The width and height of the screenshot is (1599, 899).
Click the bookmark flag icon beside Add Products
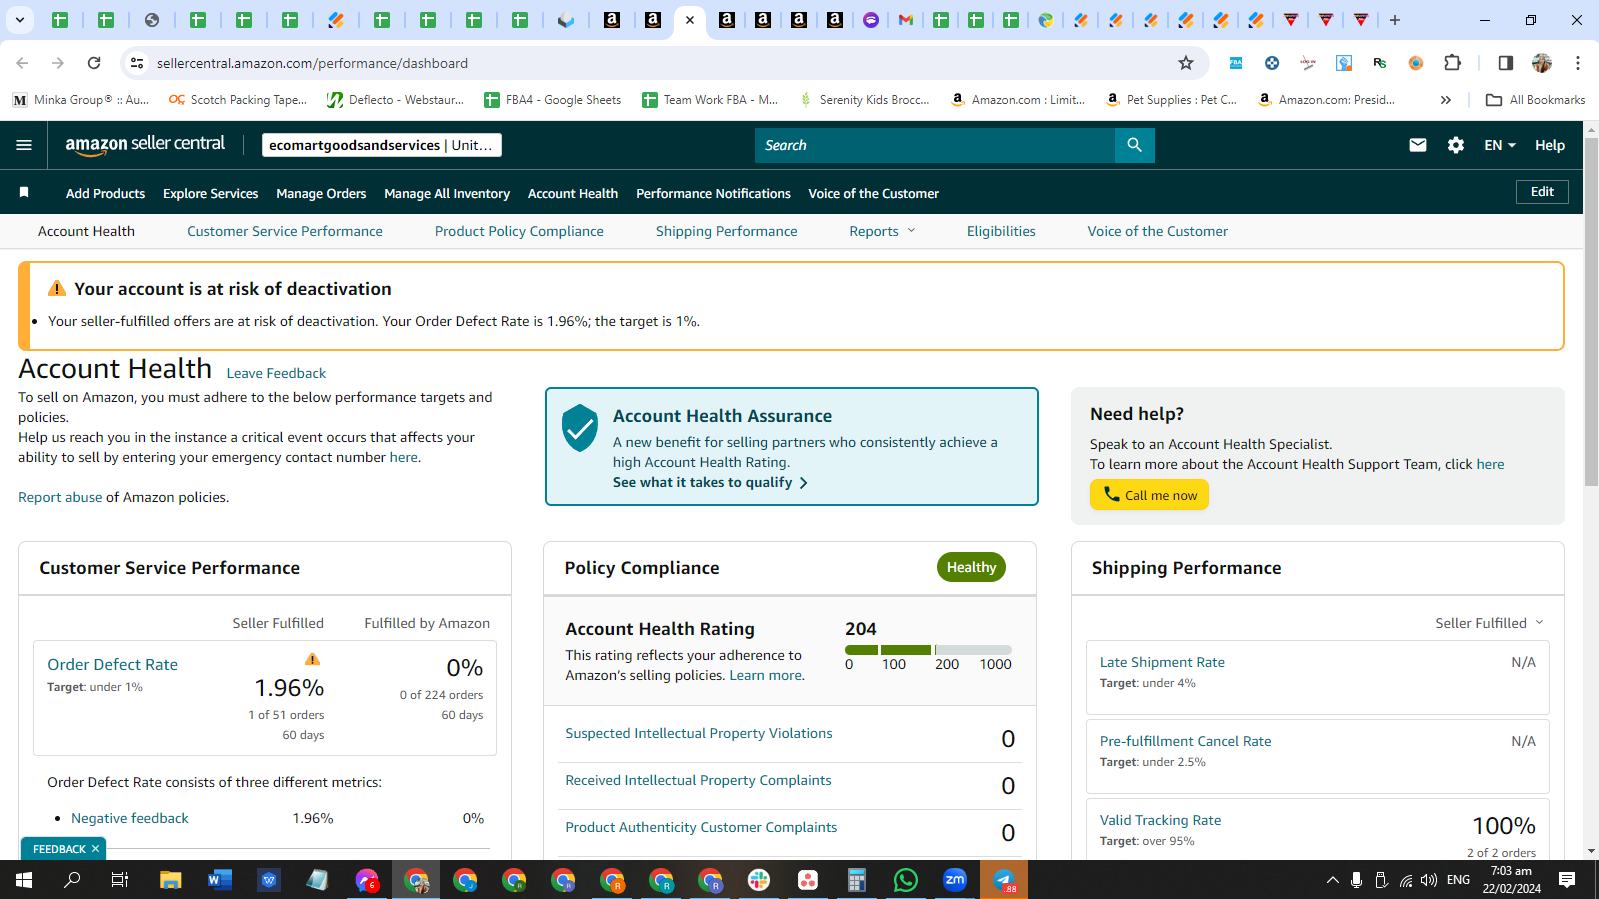24,192
